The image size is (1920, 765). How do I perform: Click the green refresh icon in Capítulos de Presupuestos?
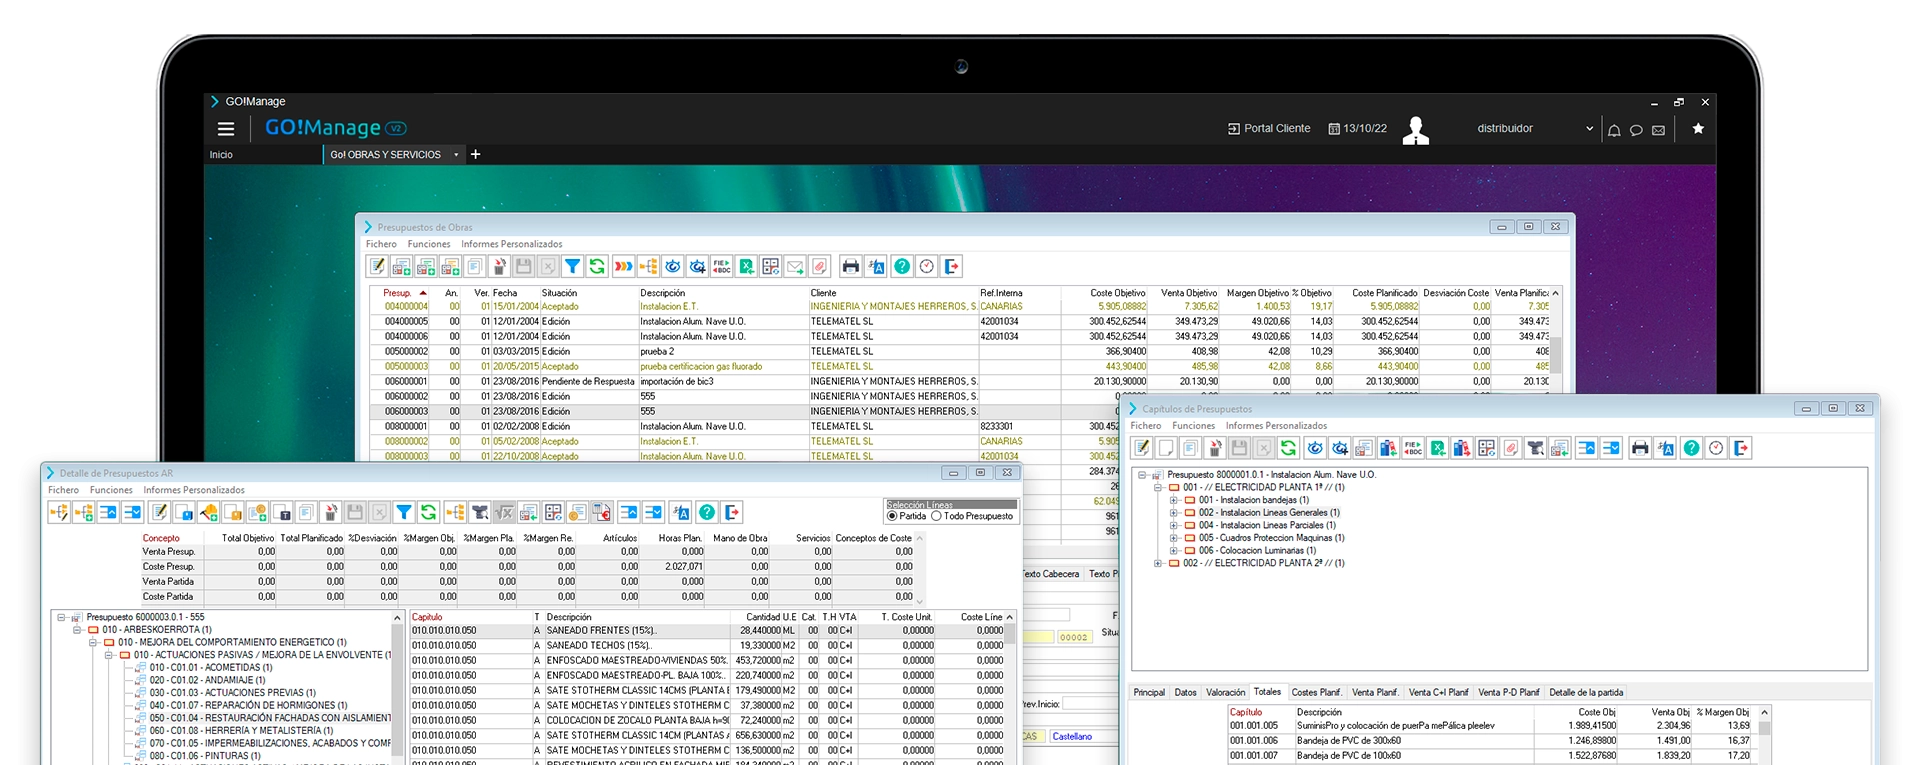(1288, 448)
